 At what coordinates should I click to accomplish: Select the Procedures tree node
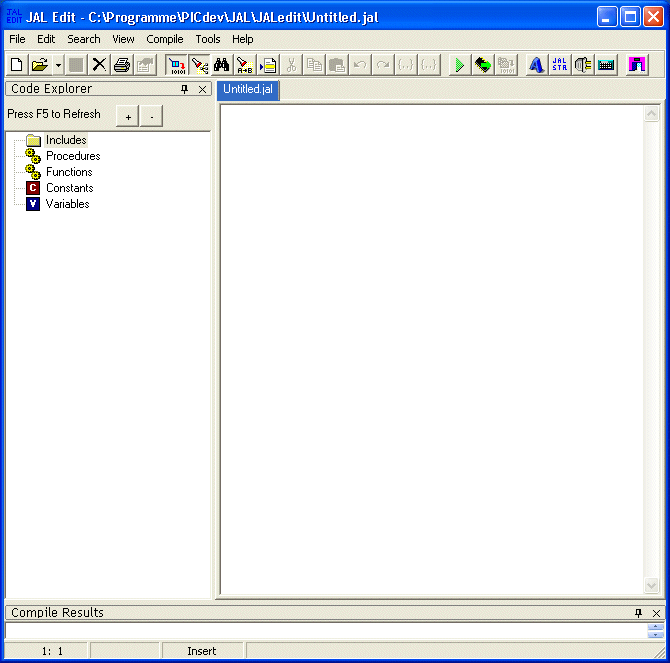pyautogui.click(x=73, y=156)
